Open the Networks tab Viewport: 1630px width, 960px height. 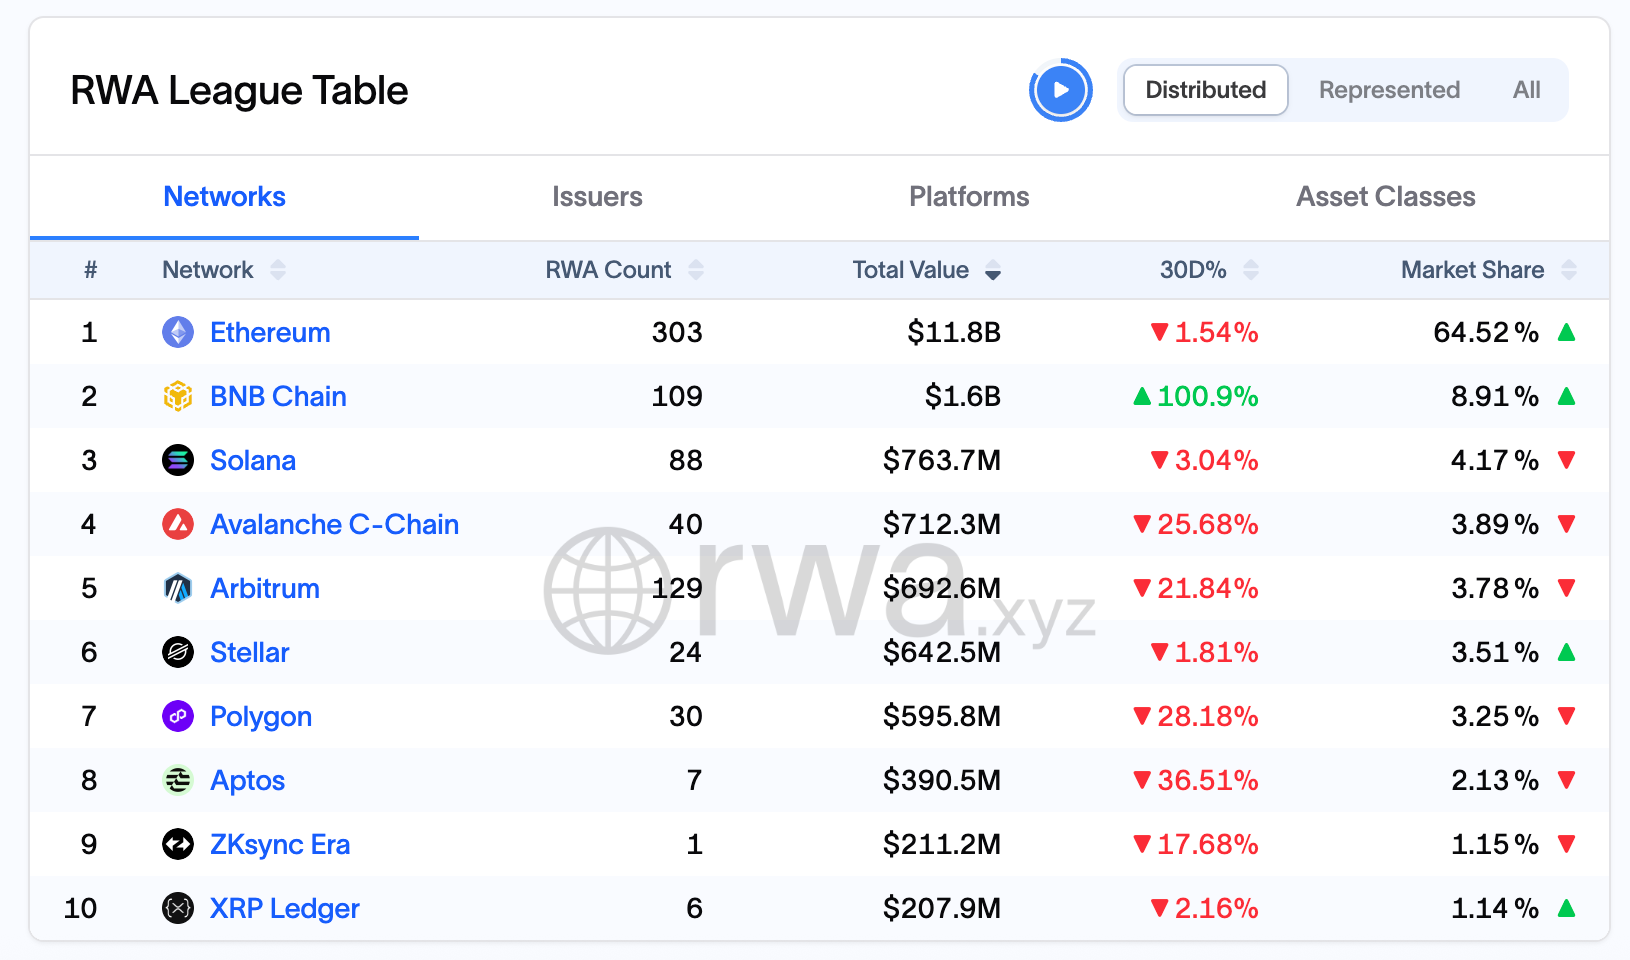[x=224, y=197]
